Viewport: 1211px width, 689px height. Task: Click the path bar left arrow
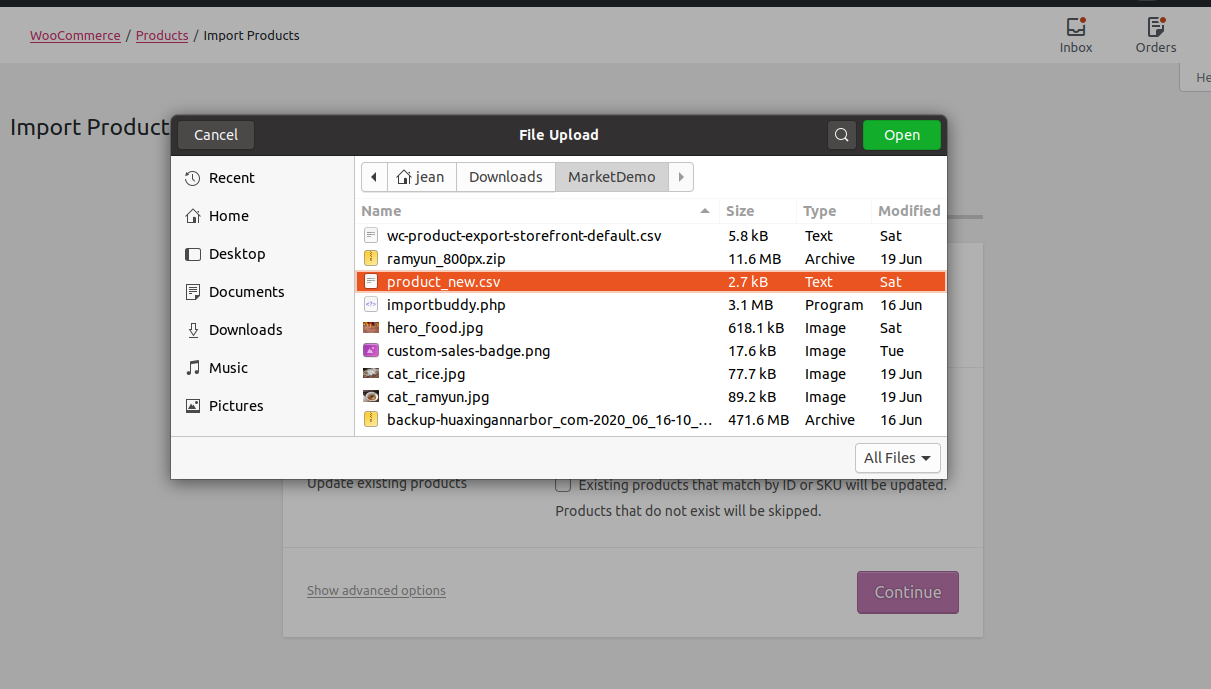pos(374,177)
